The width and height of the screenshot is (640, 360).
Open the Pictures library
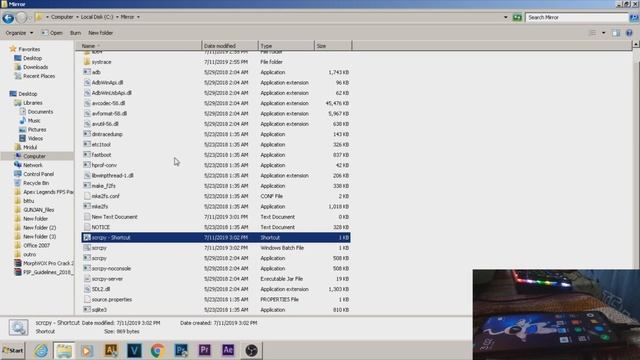coord(37,130)
